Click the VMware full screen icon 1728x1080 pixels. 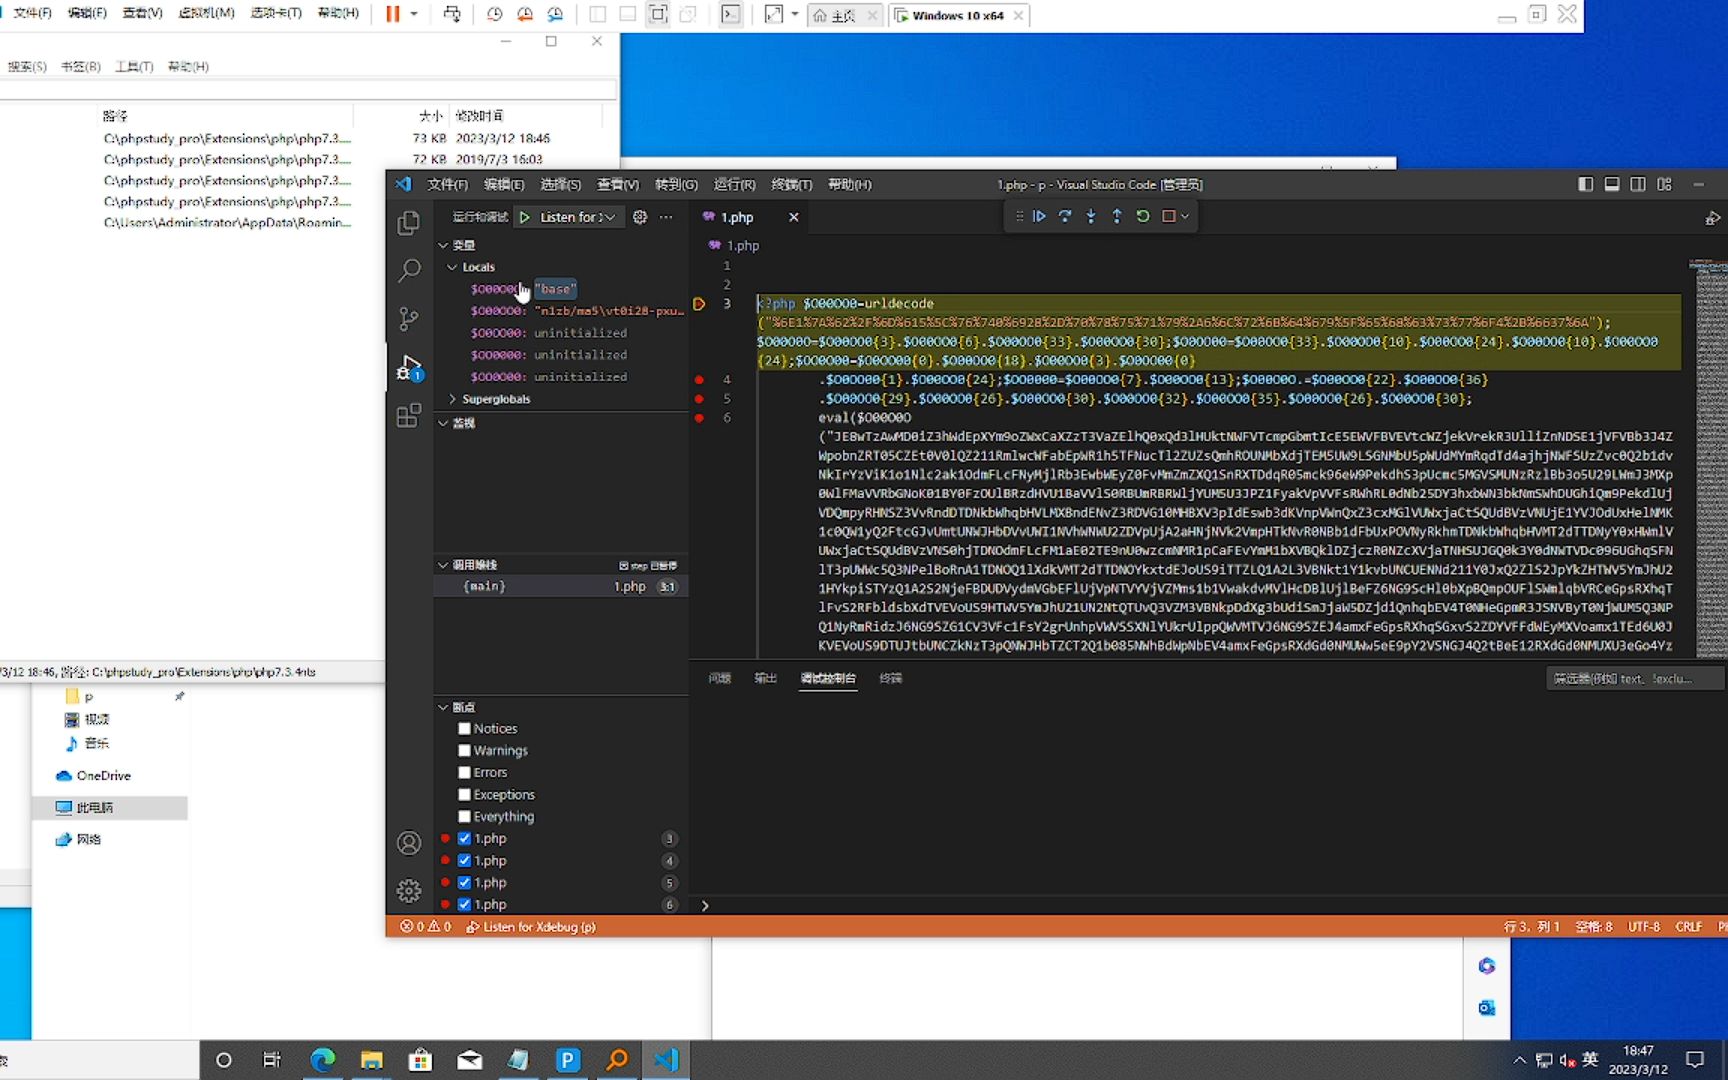(658, 14)
